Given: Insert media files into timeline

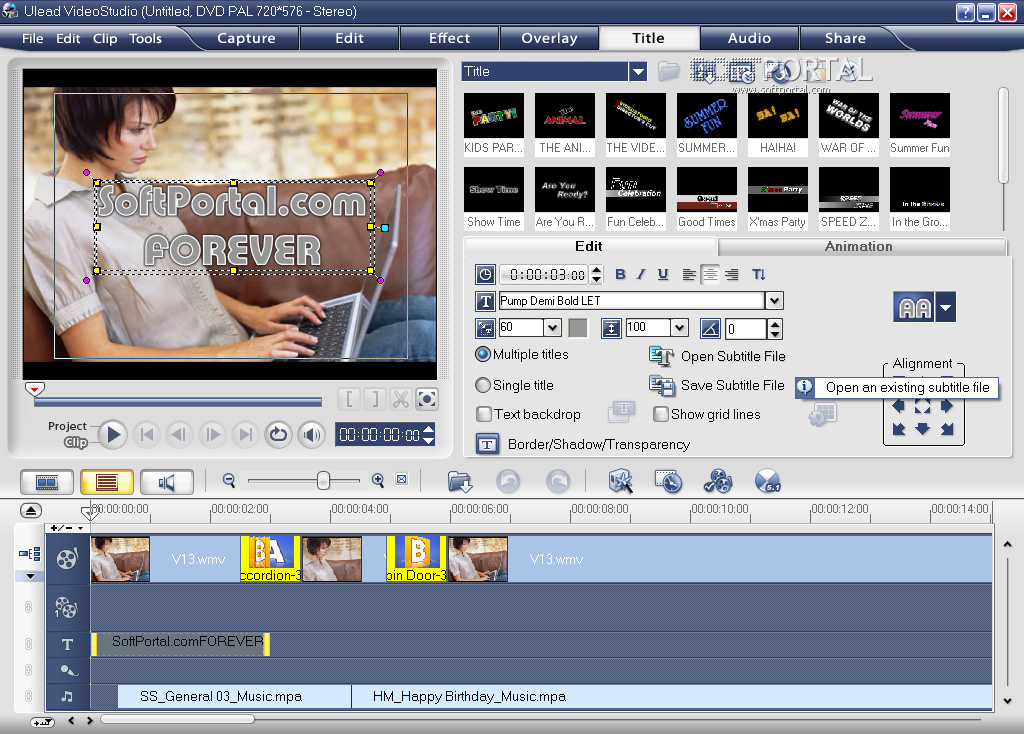Looking at the screenshot, I should [460, 482].
